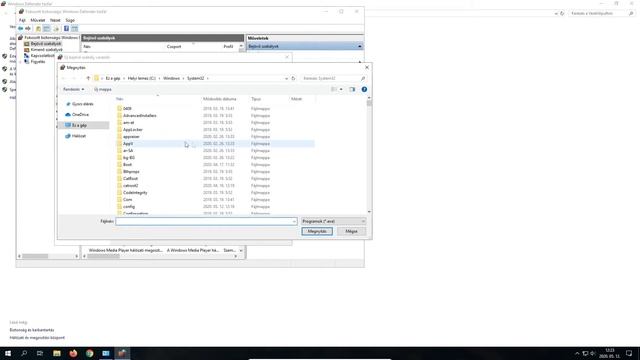Click the refresh icon beside the address bar
The height and width of the screenshot is (360, 640).
click(293, 78)
